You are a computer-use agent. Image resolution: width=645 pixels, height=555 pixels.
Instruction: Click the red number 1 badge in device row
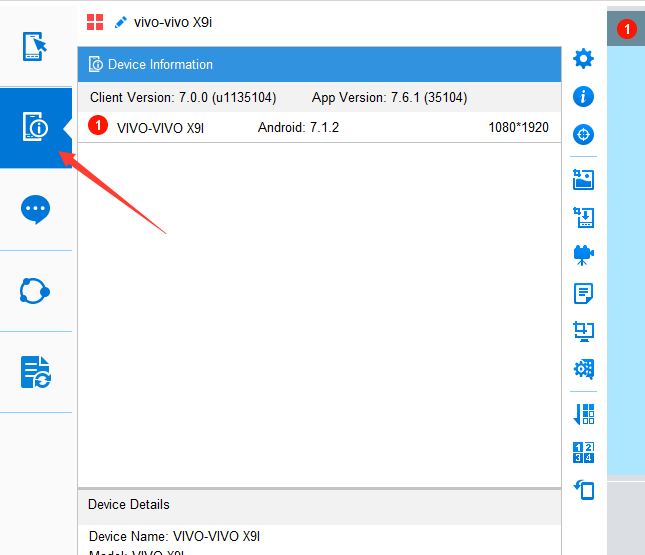[98, 125]
